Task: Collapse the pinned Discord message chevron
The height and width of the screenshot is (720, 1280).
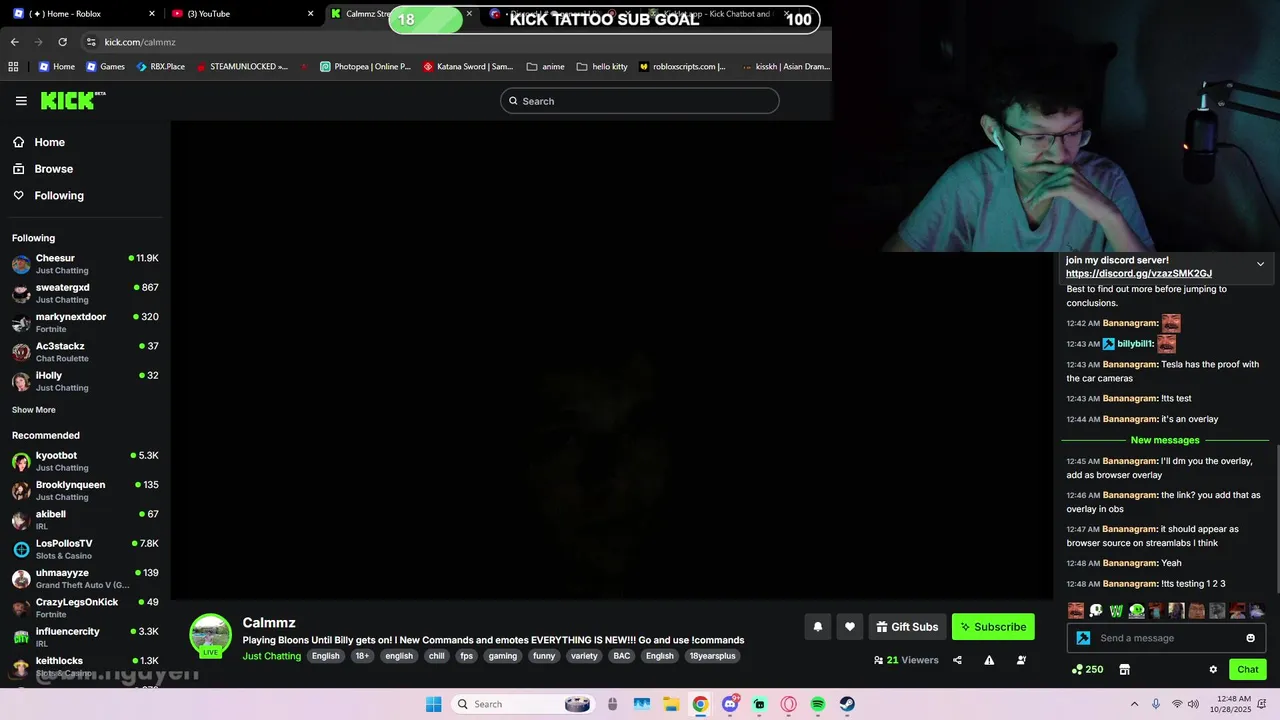Action: 1260,264
